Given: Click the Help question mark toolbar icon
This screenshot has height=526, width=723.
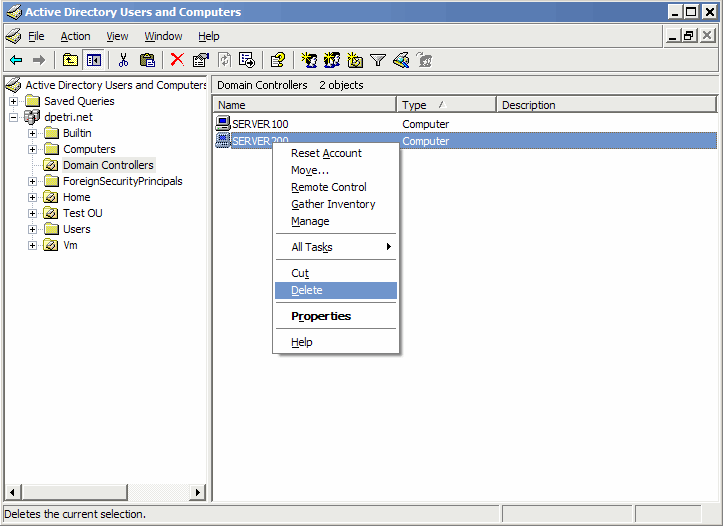Looking at the screenshot, I should click(278, 60).
